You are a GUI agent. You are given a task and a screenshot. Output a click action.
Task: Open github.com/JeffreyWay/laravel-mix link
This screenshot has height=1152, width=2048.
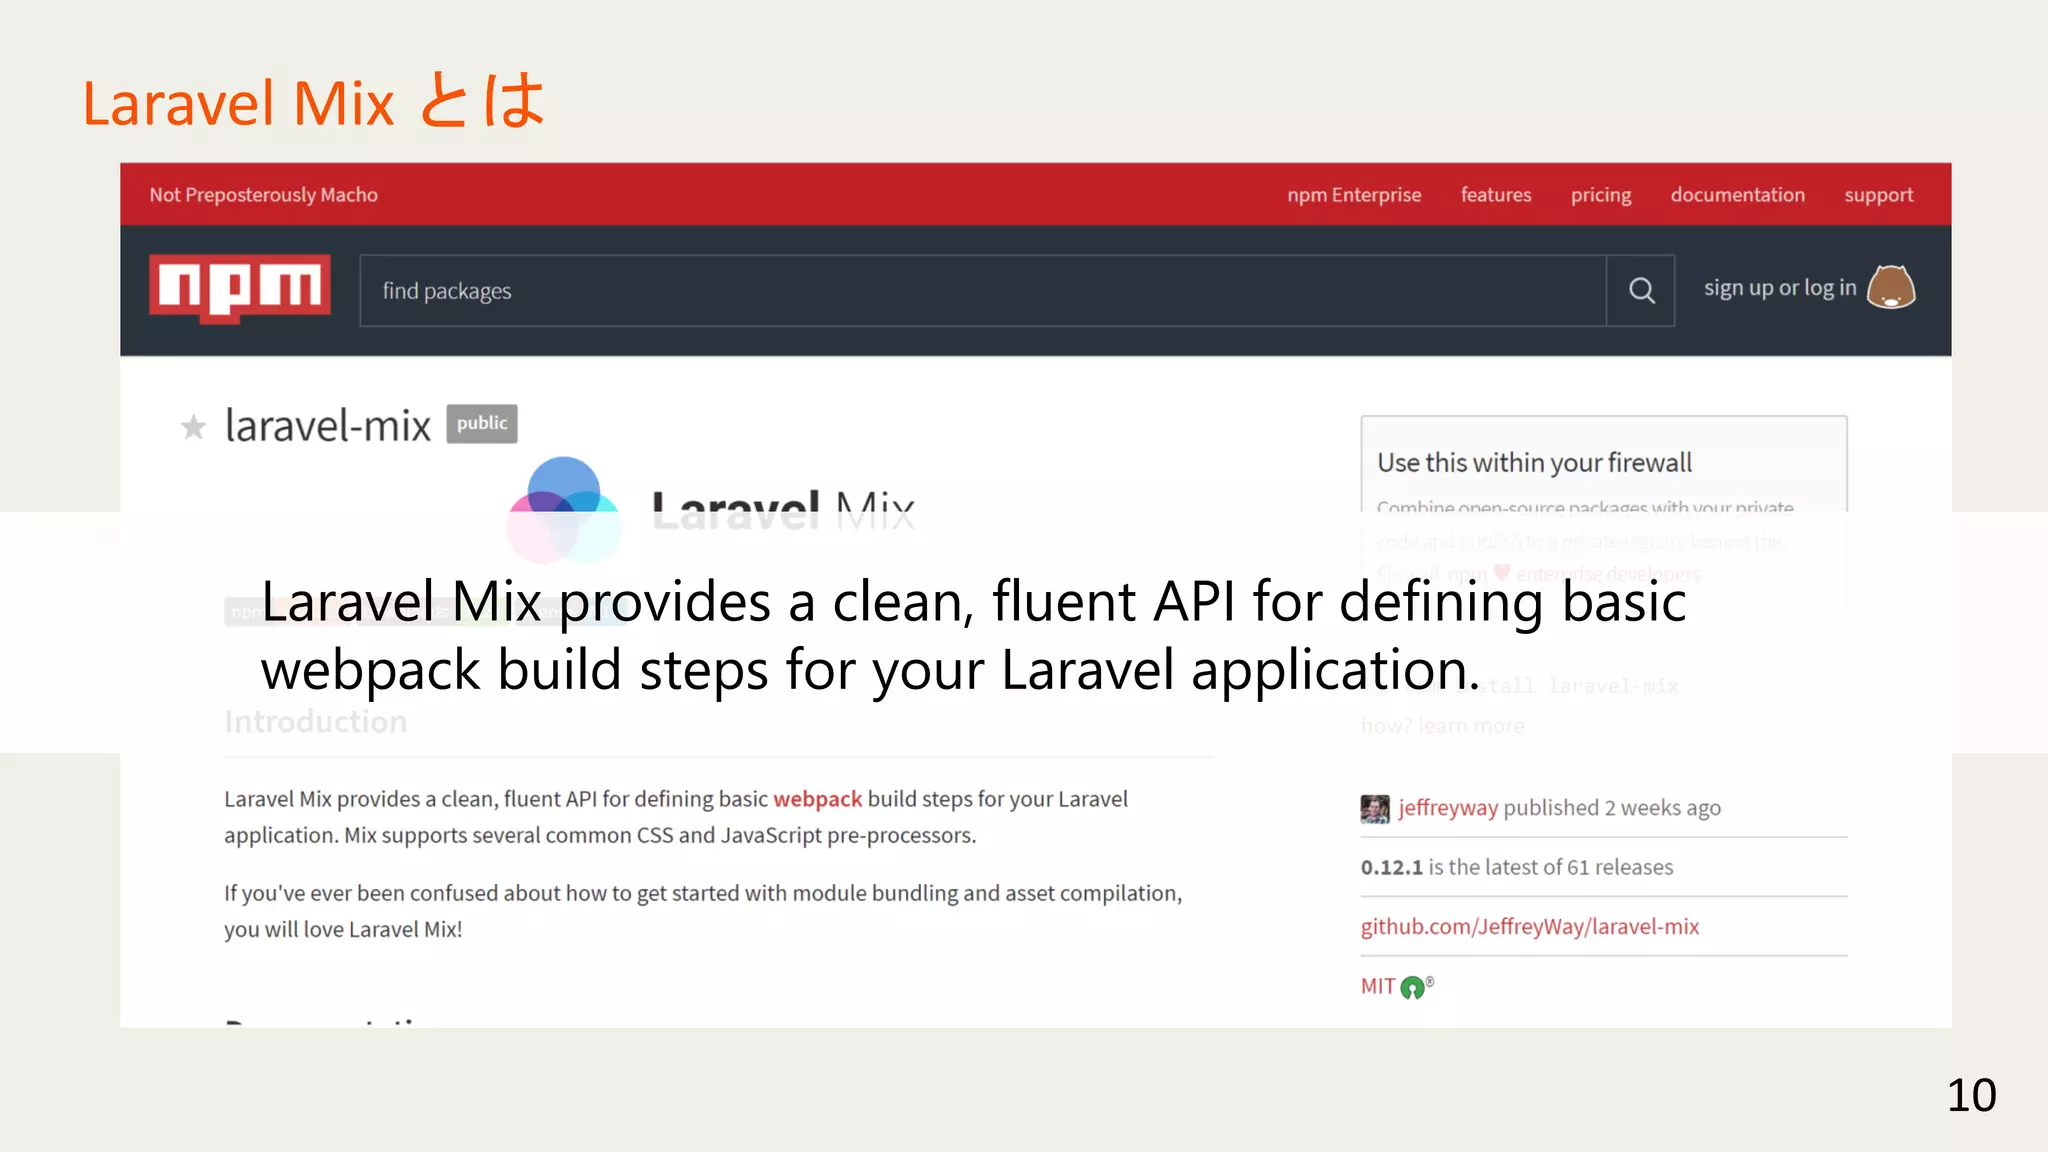1530,927
